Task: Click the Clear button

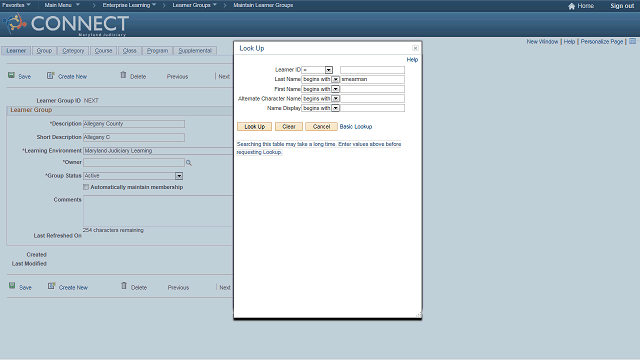Action: [x=289, y=127]
